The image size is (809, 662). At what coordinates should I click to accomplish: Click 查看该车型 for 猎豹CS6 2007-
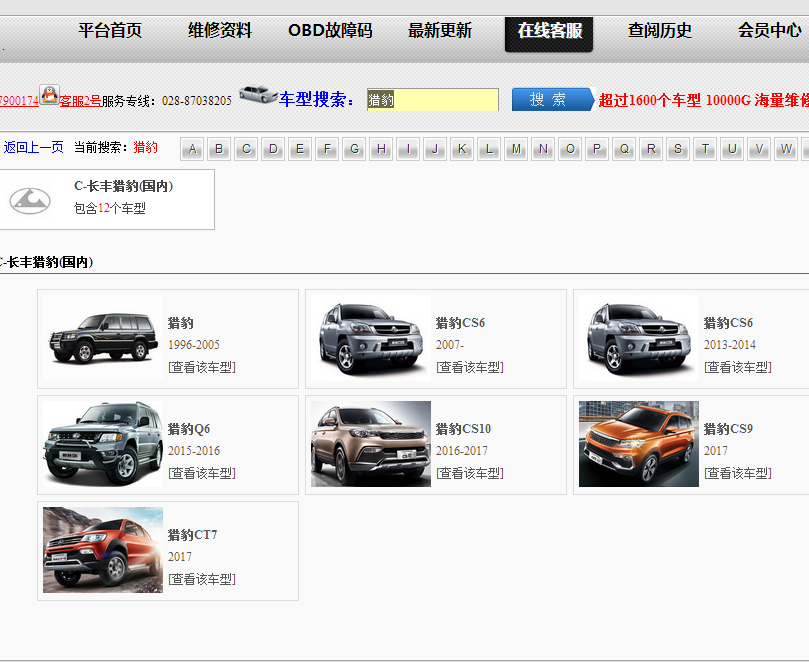point(470,367)
